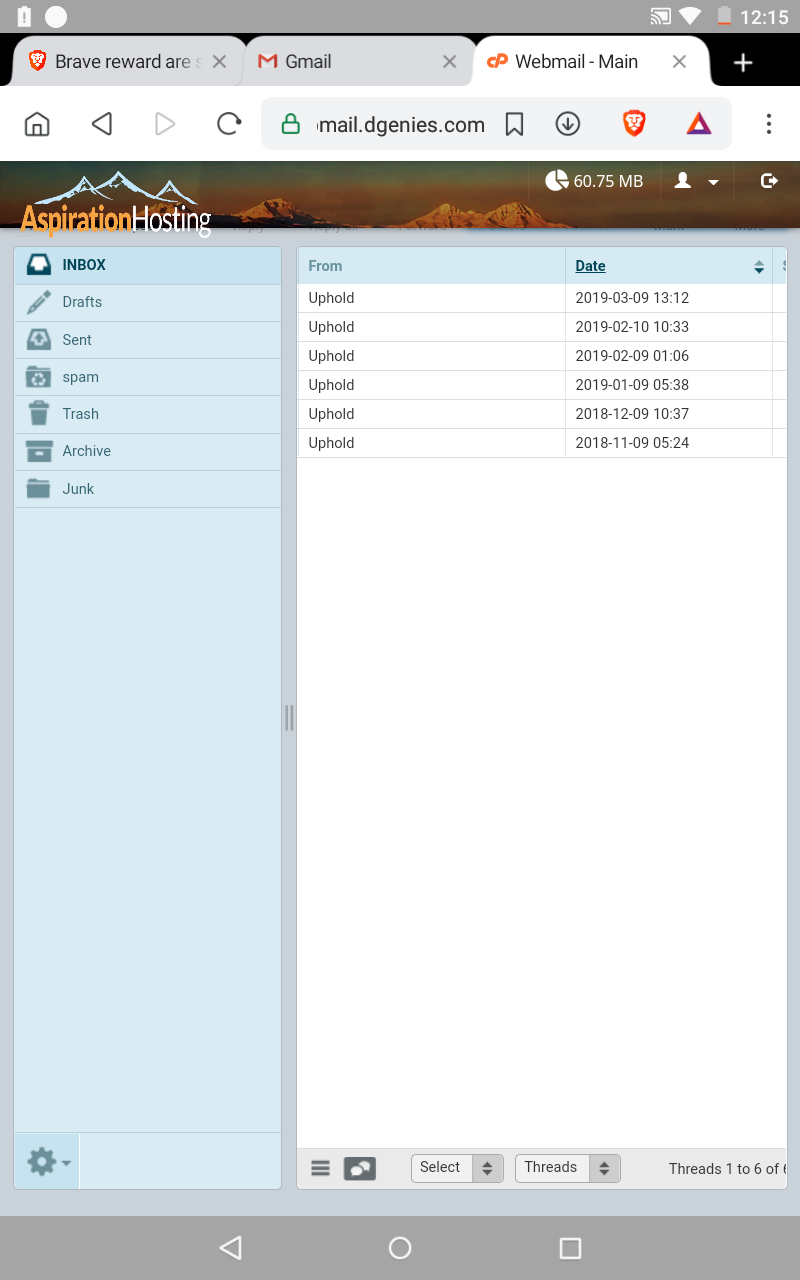This screenshot has width=800, height=1280.
Task: Open the spam folder
Action: coord(148,377)
